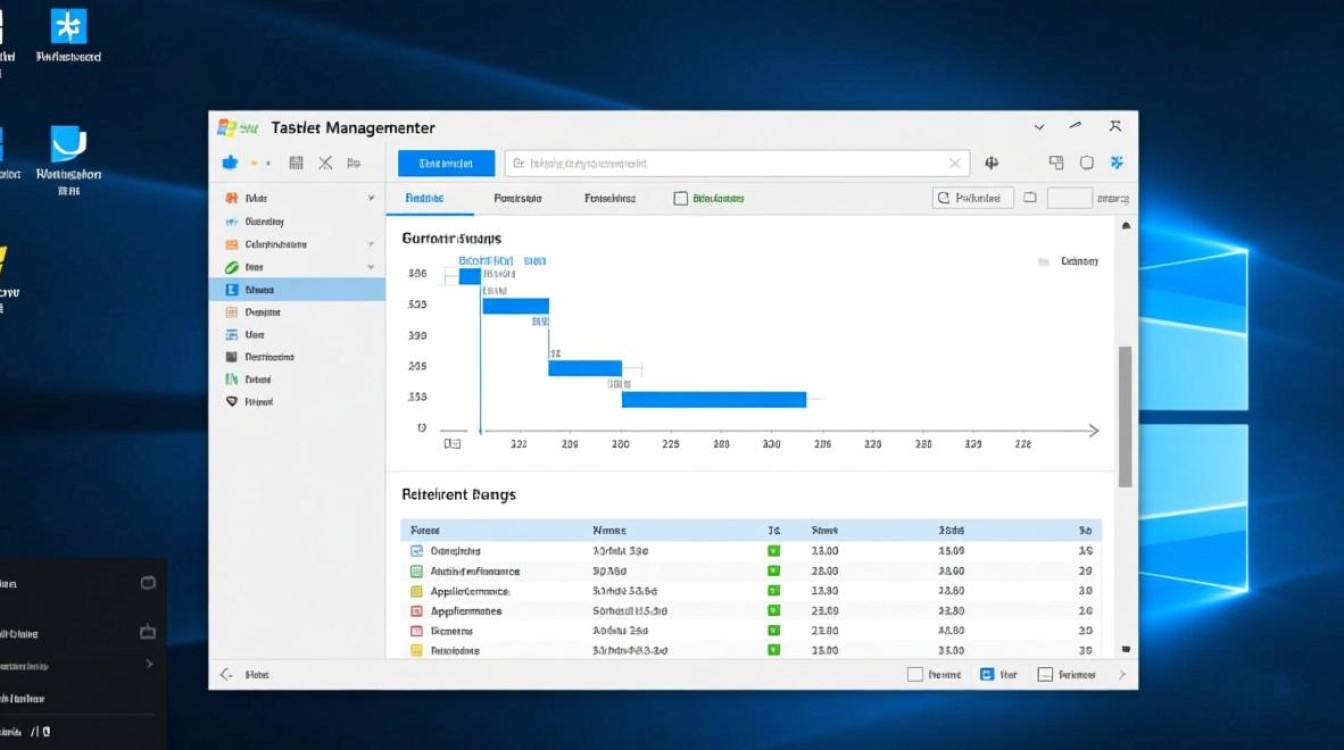Click the grid icon in the left toolbar
This screenshot has width=1344, height=750.
[296, 163]
